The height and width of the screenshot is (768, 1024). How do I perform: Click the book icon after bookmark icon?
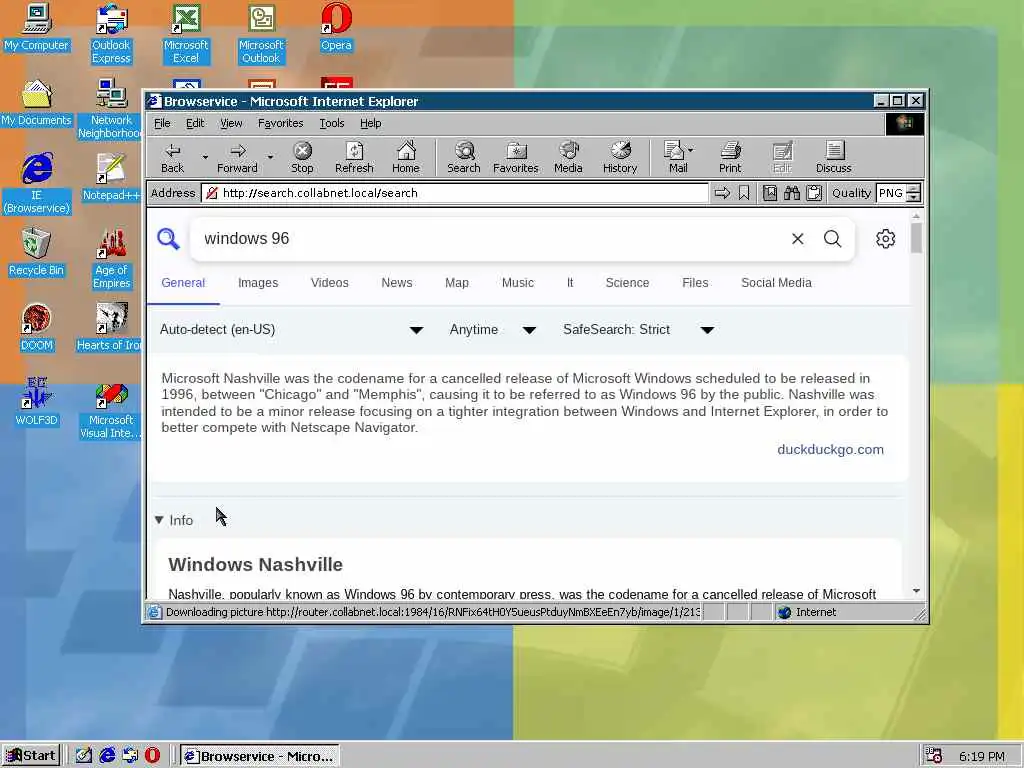click(770, 193)
